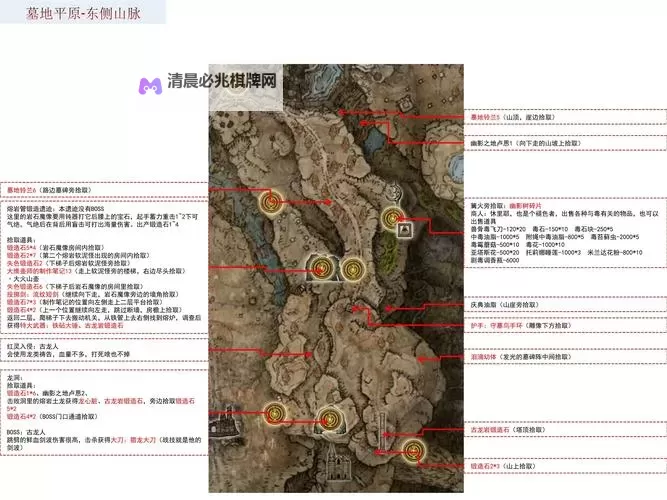Click the spiral tree emblem above the merchant grace
667x500 pixels.
pyautogui.click(x=395, y=192)
